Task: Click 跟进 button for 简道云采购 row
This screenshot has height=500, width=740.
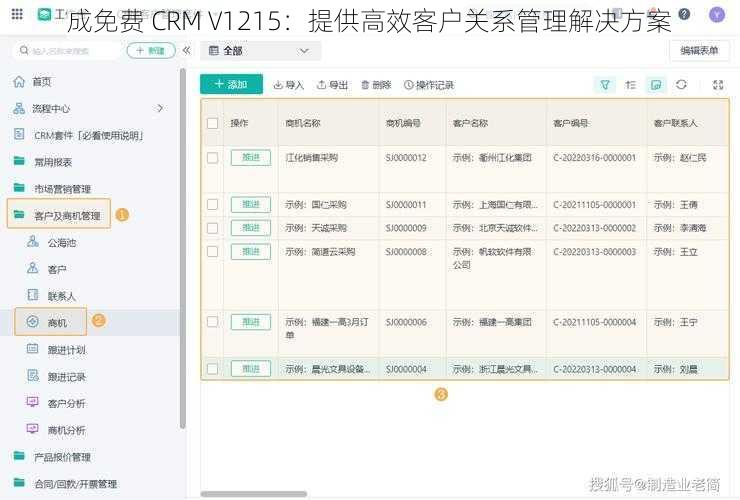Action: pyautogui.click(x=251, y=252)
